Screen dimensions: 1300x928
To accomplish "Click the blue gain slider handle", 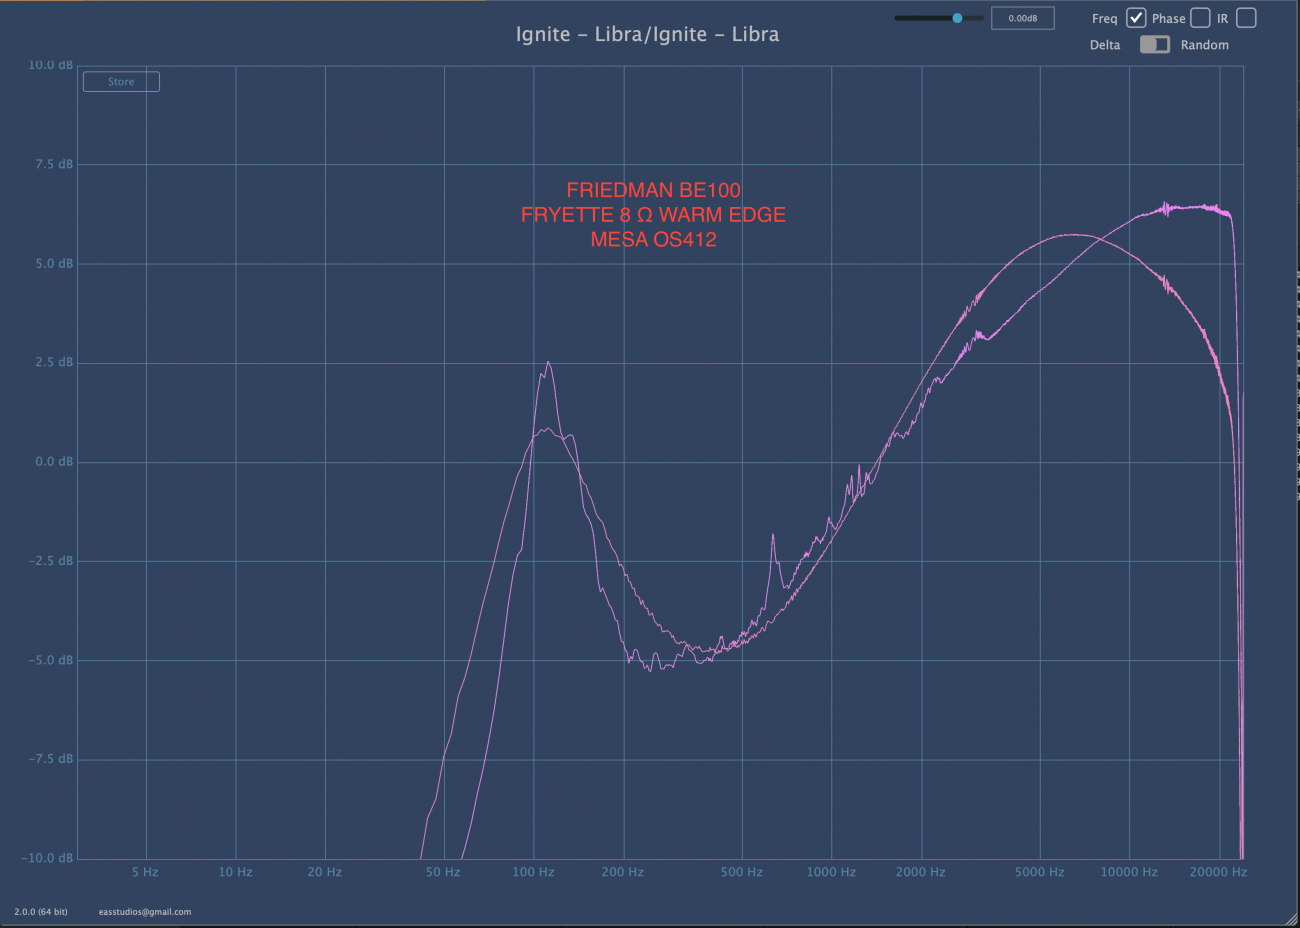I will pos(957,18).
